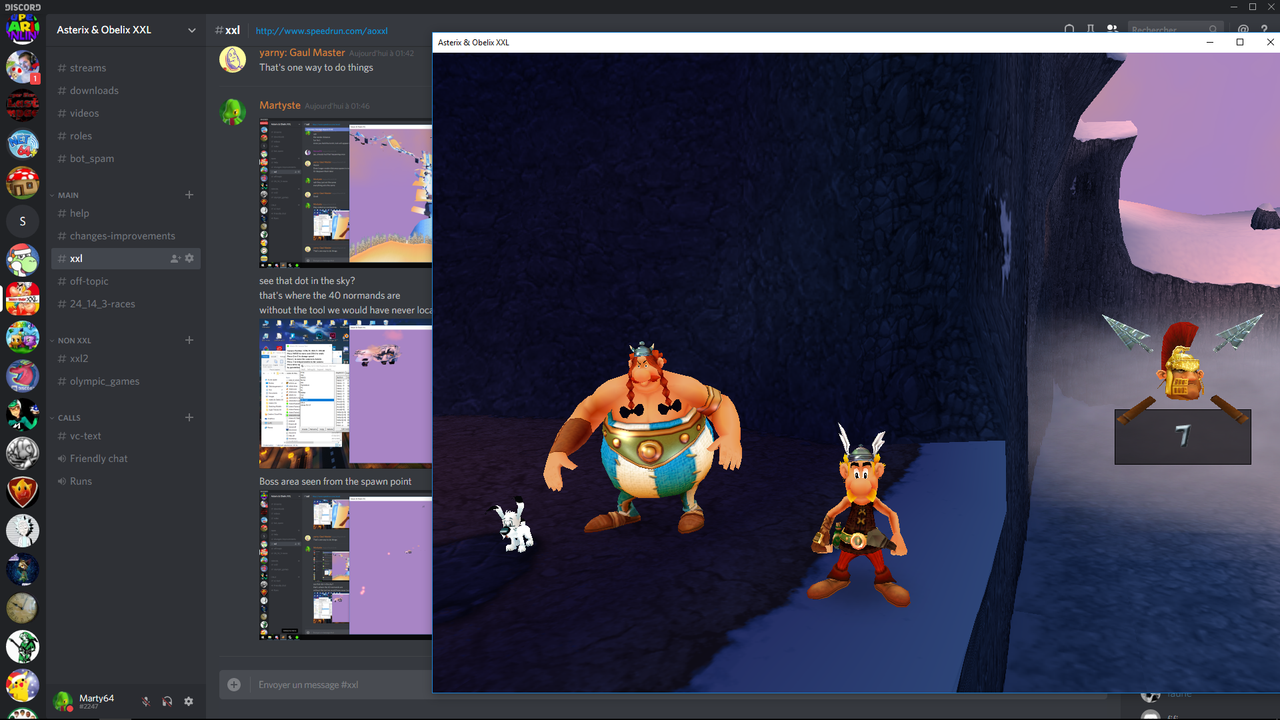This screenshot has height=720, width=1280.
Task: Toggle the member list icon in Discord header
Action: [1112, 30]
